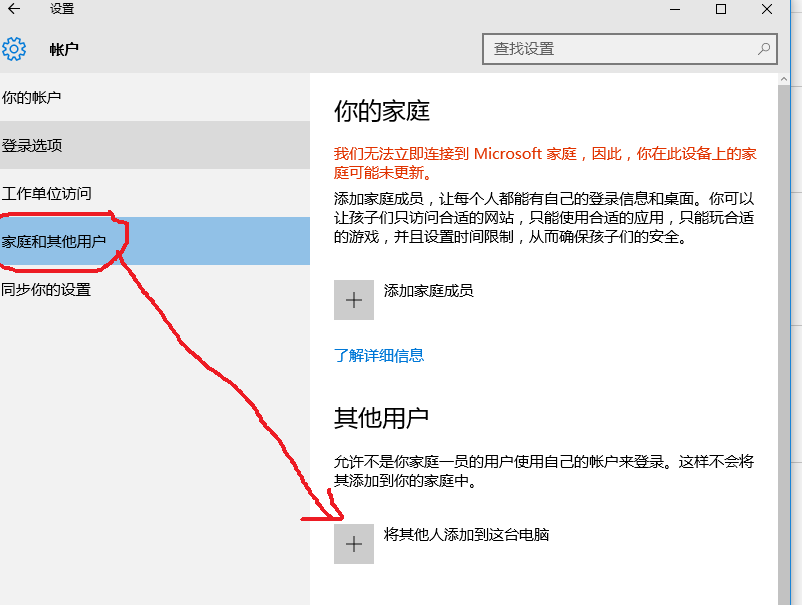Open 工作单位访问 settings
802x605 pixels.
46,193
